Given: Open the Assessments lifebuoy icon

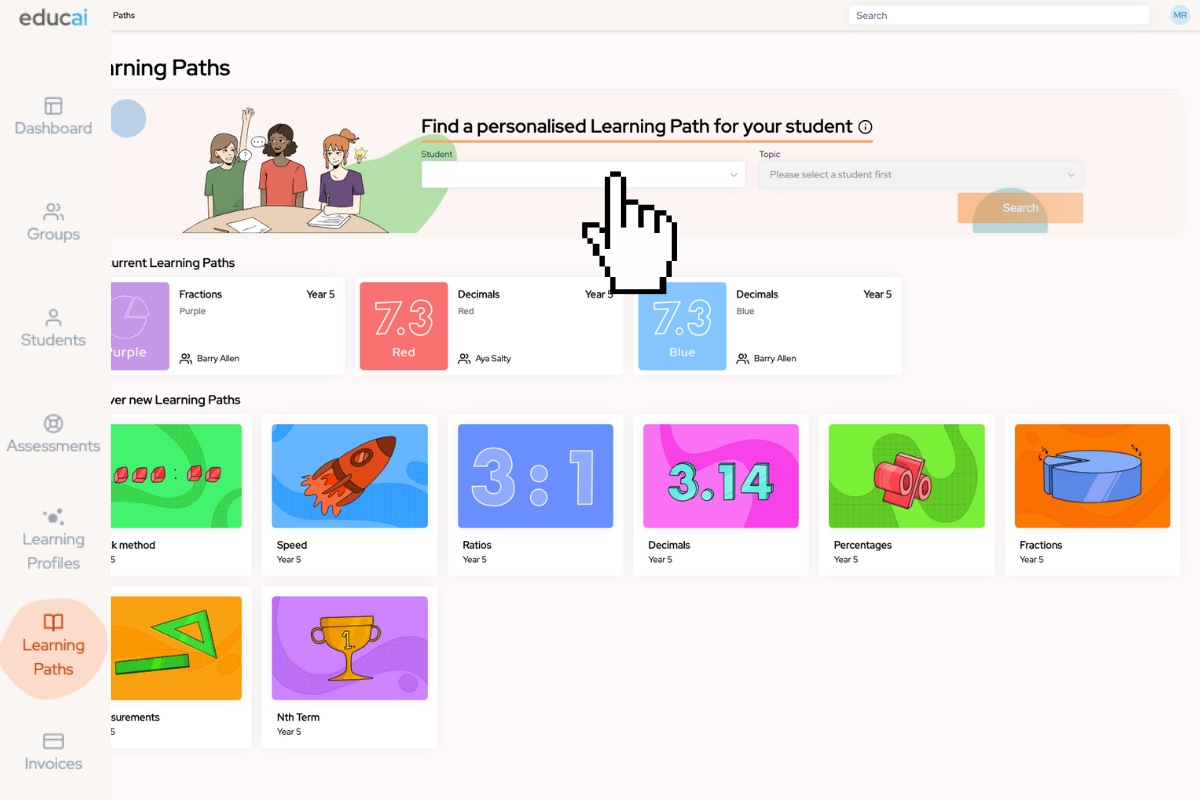Looking at the screenshot, I should click(54, 424).
